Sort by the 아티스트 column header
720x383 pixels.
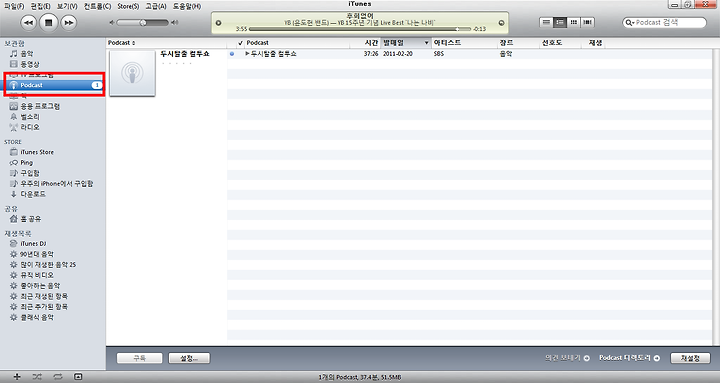click(x=447, y=43)
